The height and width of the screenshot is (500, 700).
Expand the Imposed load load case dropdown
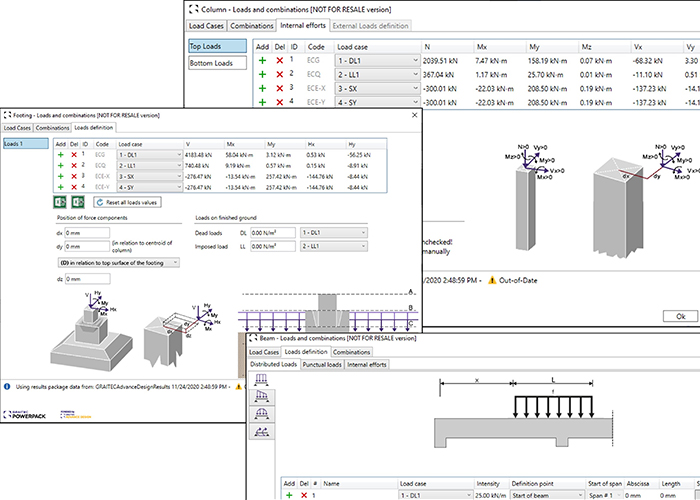point(334,246)
